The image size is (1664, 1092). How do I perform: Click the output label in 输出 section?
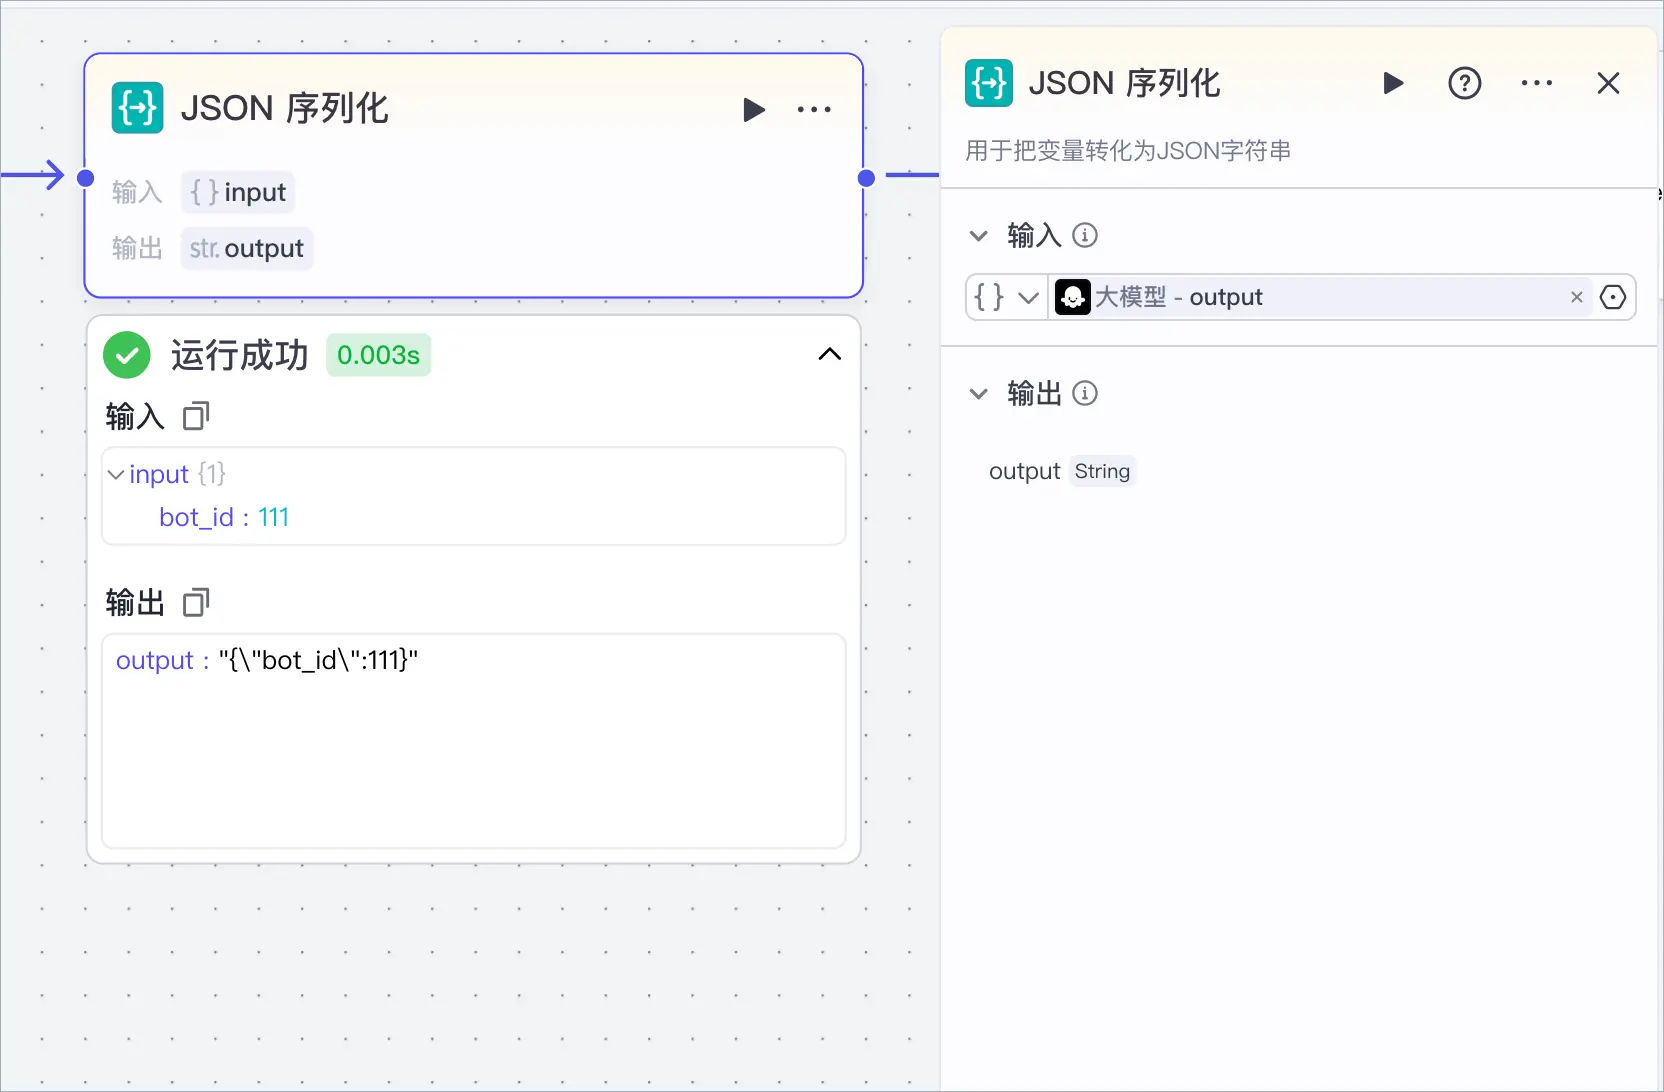(1024, 471)
